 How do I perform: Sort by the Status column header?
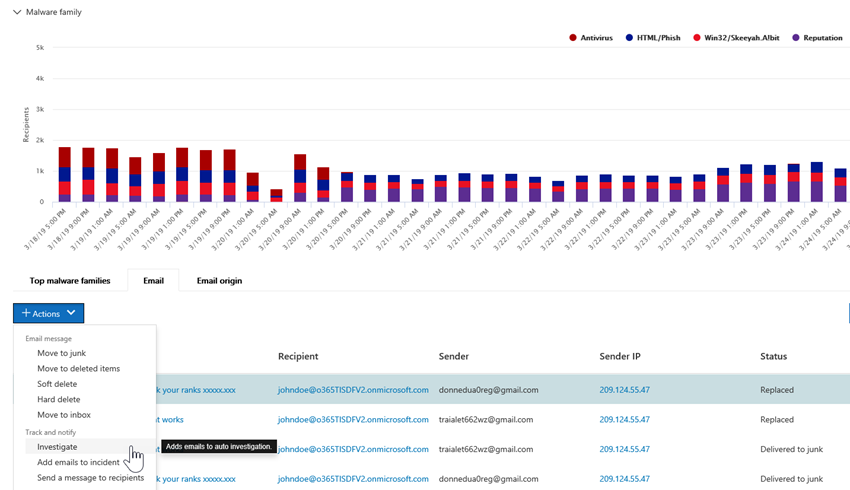tap(773, 356)
